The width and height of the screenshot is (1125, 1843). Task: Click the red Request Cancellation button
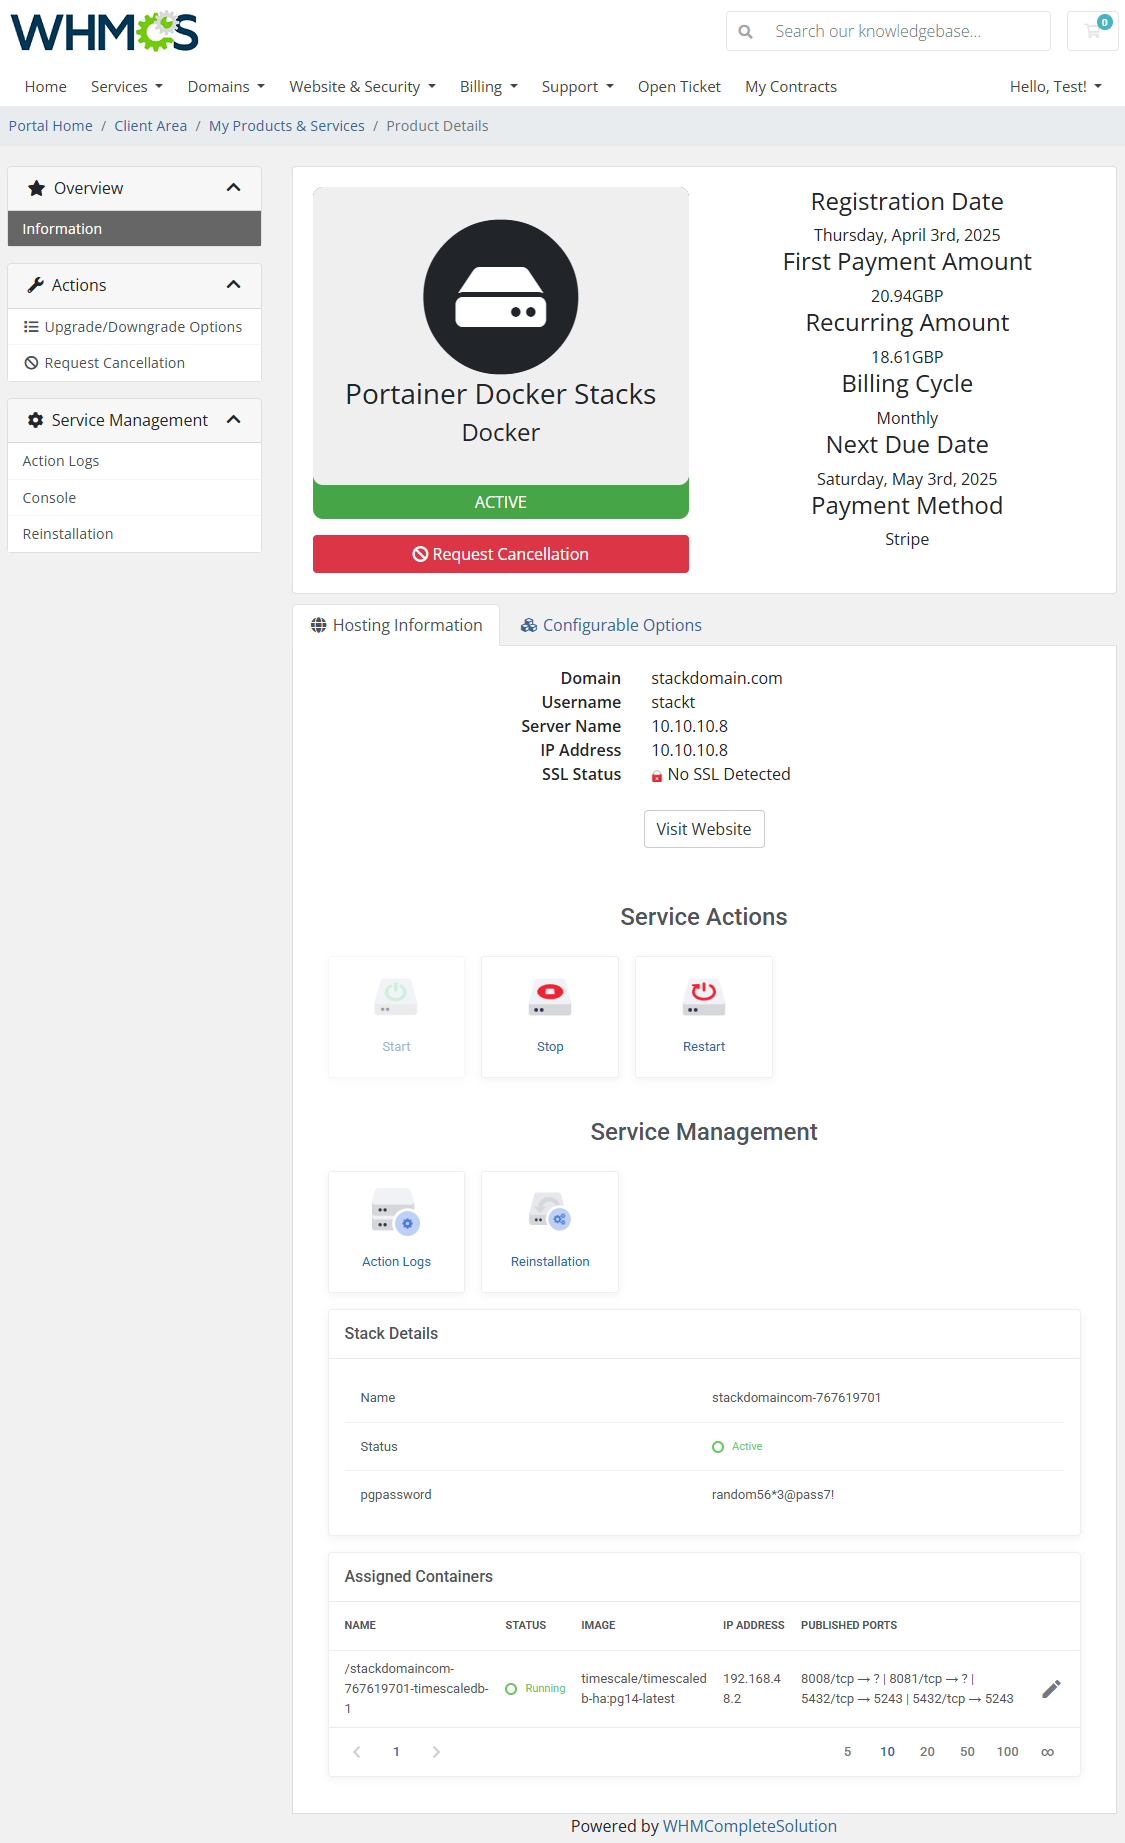501,554
